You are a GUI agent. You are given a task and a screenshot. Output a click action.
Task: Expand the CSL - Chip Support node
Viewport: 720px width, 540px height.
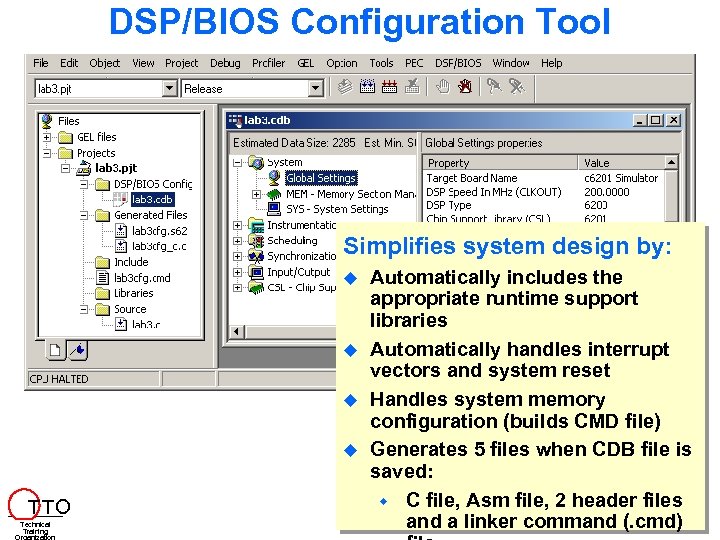tap(237, 288)
